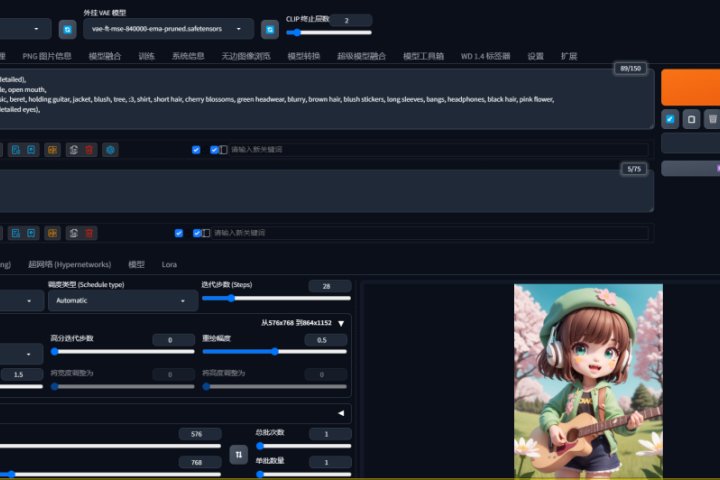The width and height of the screenshot is (720, 480).
Task: Select the 超网络 (Hypernetworks) sub-tab
Action: pos(69,265)
